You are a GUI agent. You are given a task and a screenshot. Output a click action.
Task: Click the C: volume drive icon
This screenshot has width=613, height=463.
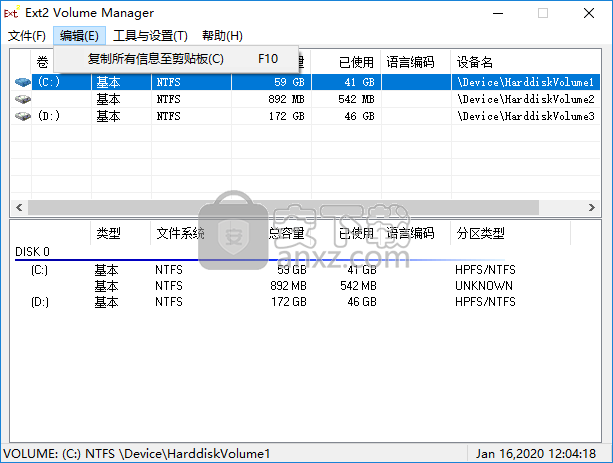pyautogui.click(x=23, y=82)
